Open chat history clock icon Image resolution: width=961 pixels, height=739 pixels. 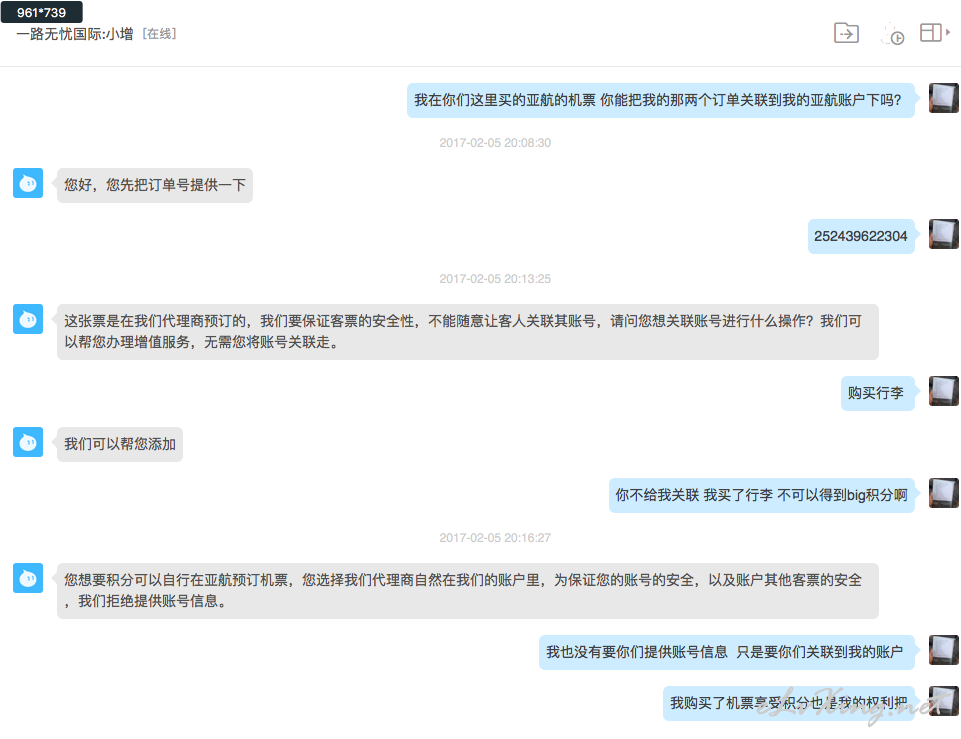[x=892, y=34]
